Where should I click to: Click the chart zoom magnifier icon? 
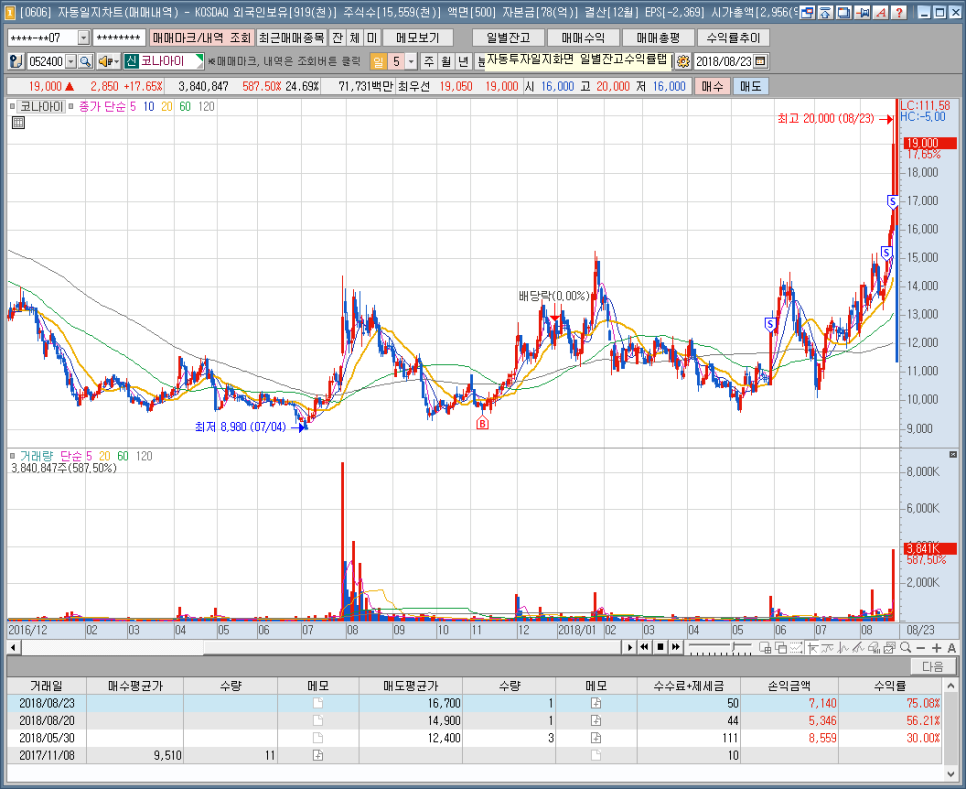(x=905, y=647)
